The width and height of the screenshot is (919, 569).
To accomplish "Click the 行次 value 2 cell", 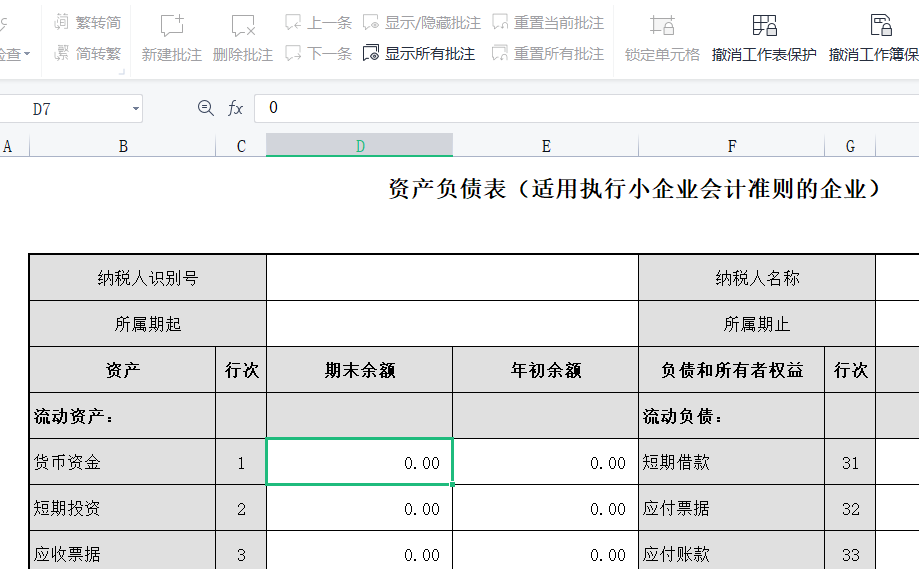I will 241,508.
